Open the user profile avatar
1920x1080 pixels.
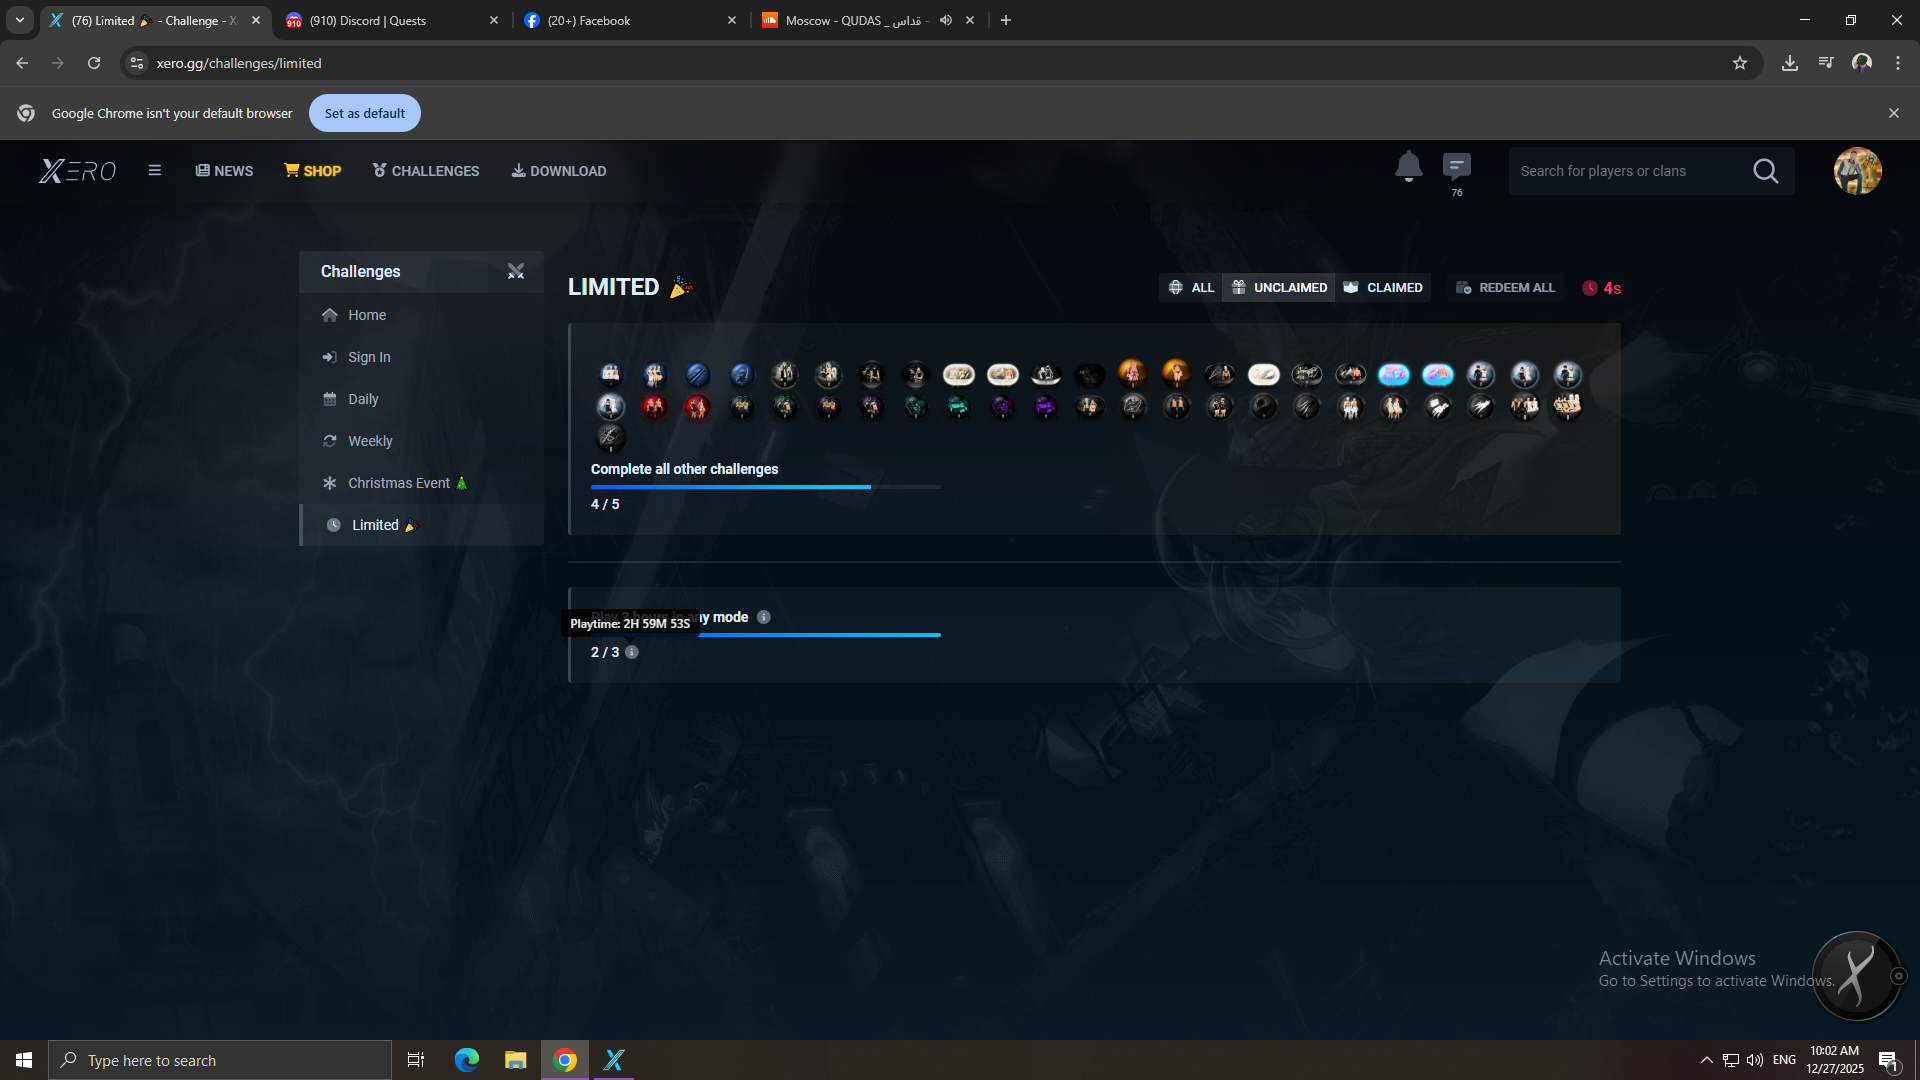click(1857, 171)
